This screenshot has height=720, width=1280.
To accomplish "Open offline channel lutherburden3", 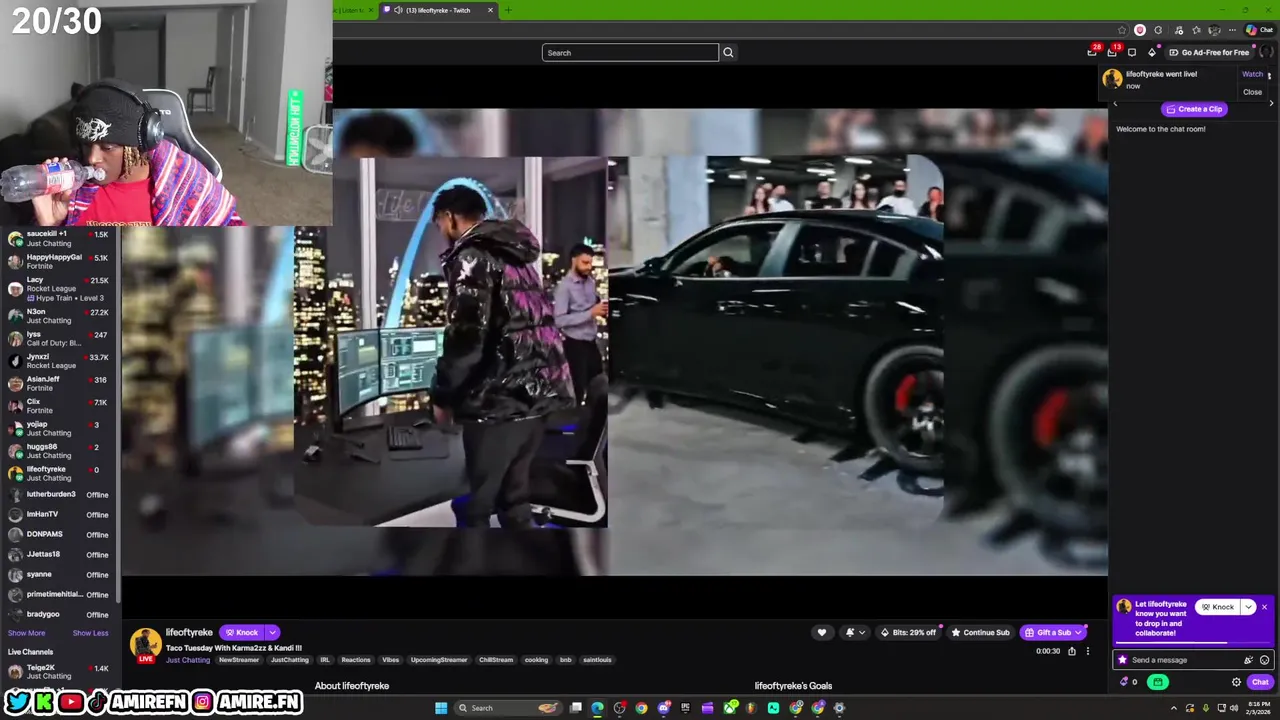I will pyautogui.click(x=60, y=495).
